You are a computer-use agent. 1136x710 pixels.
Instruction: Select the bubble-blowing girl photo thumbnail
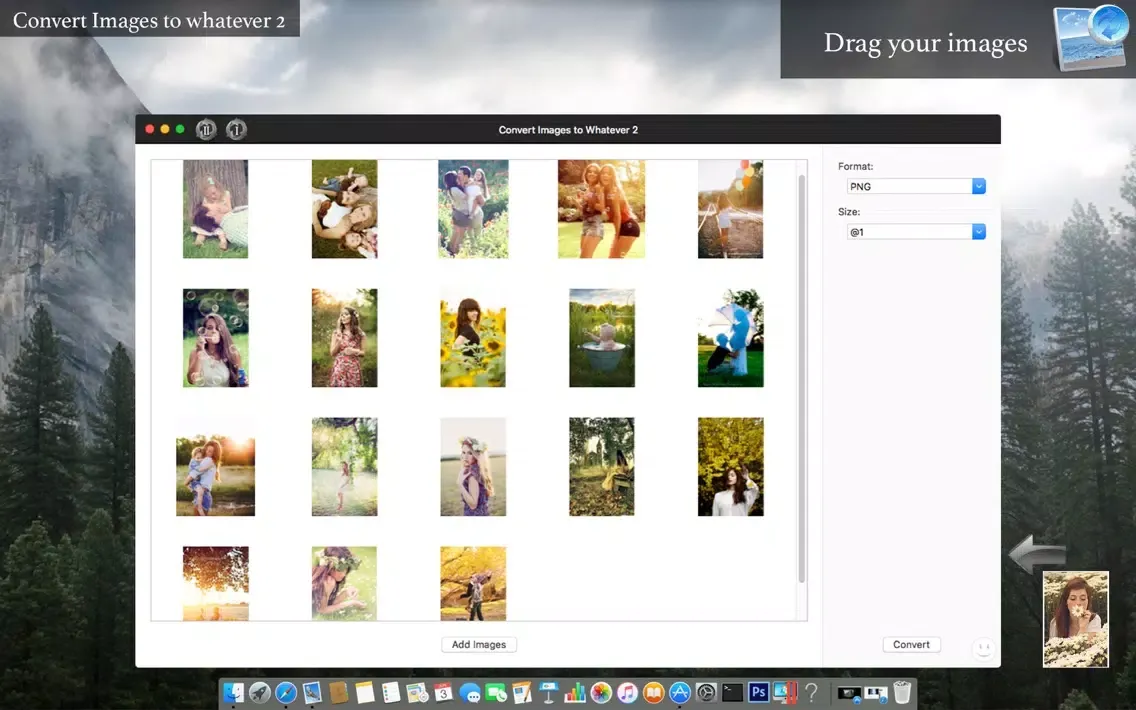[x=215, y=337]
